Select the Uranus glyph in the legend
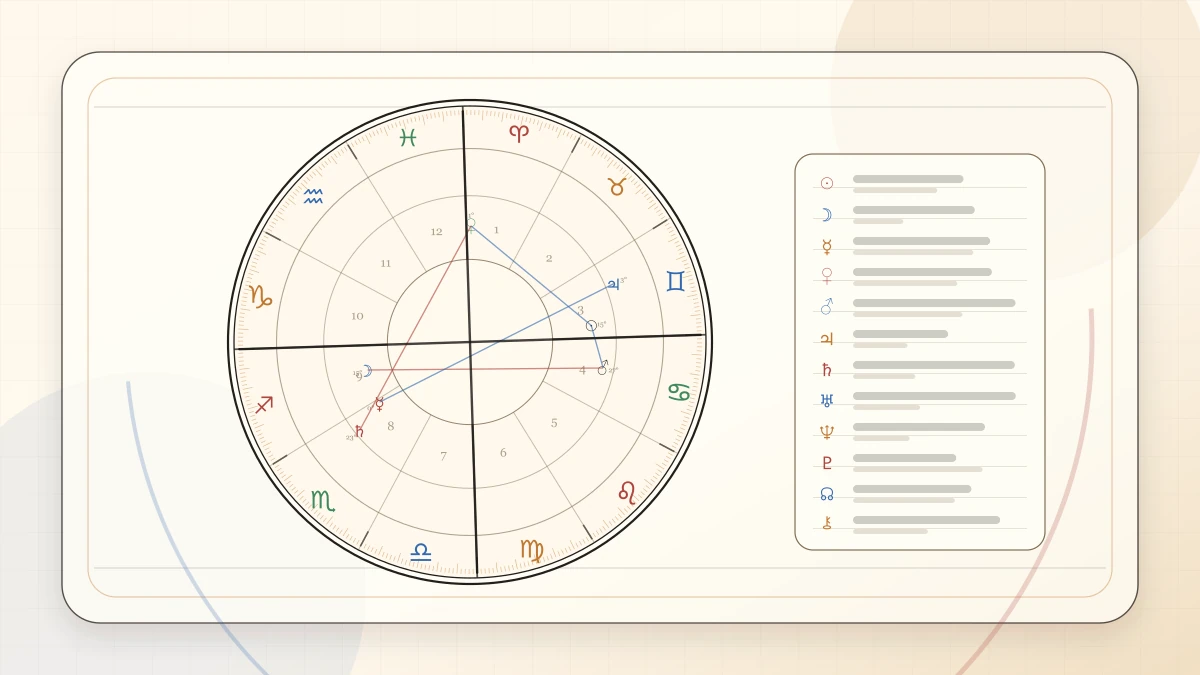Screen dimensions: 1200x675 (x=827, y=401)
